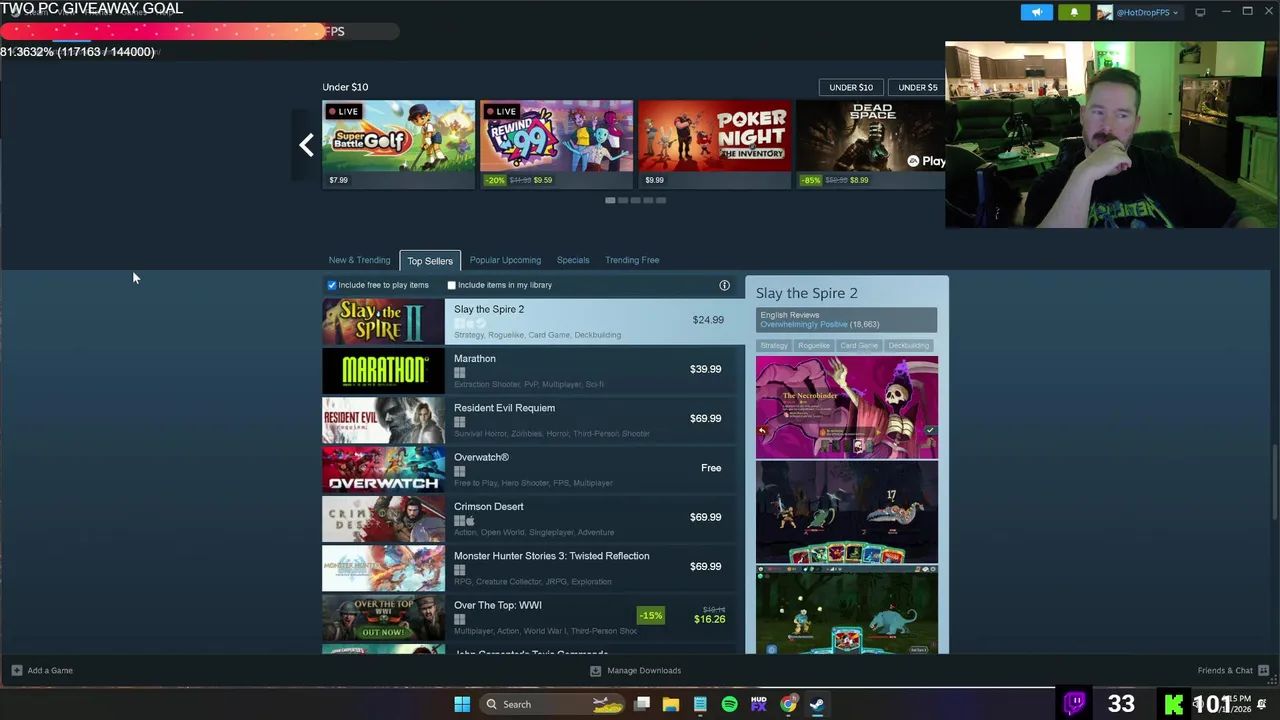The image size is (1280, 720).
Task: Check Include items in my library
Action: click(451, 285)
